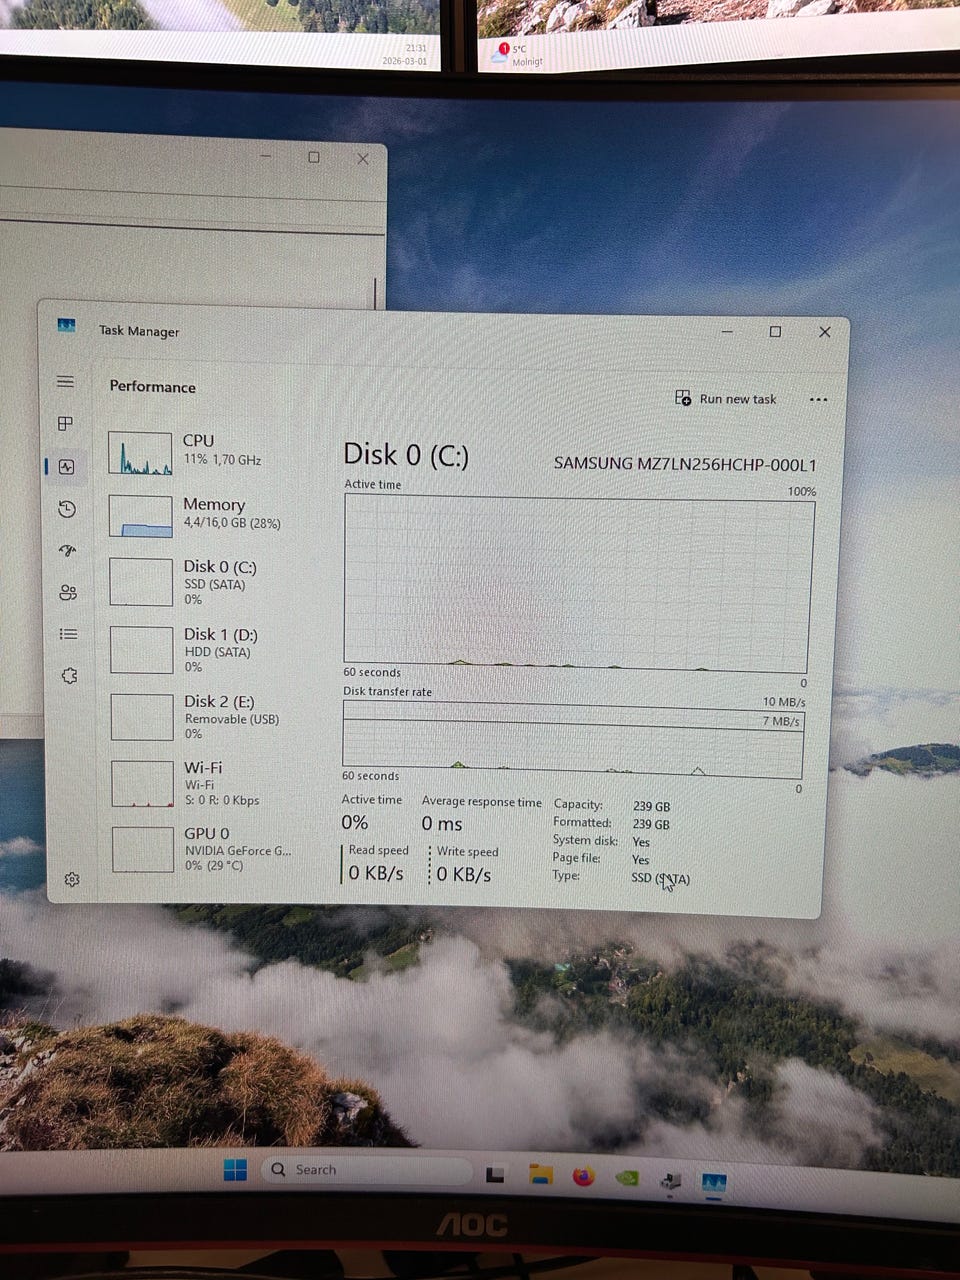The width and height of the screenshot is (960, 1280).
Task: Open Task View from the taskbar
Action: (x=495, y=1174)
